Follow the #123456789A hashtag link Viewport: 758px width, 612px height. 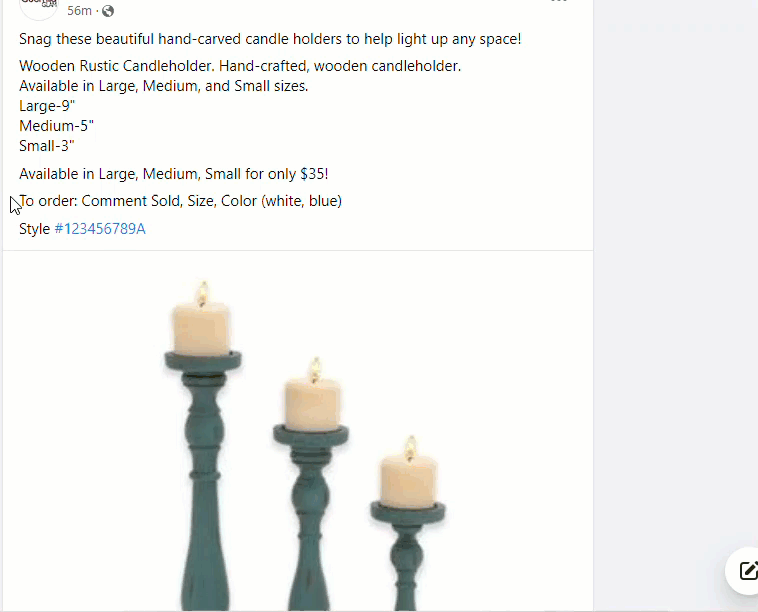[x=100, y=229]
